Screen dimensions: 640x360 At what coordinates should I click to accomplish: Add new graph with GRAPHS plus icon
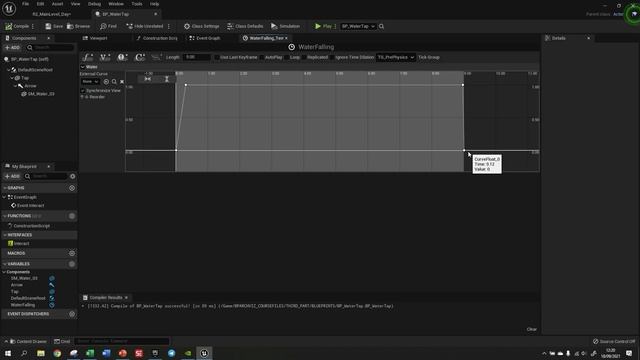(72, 188)
